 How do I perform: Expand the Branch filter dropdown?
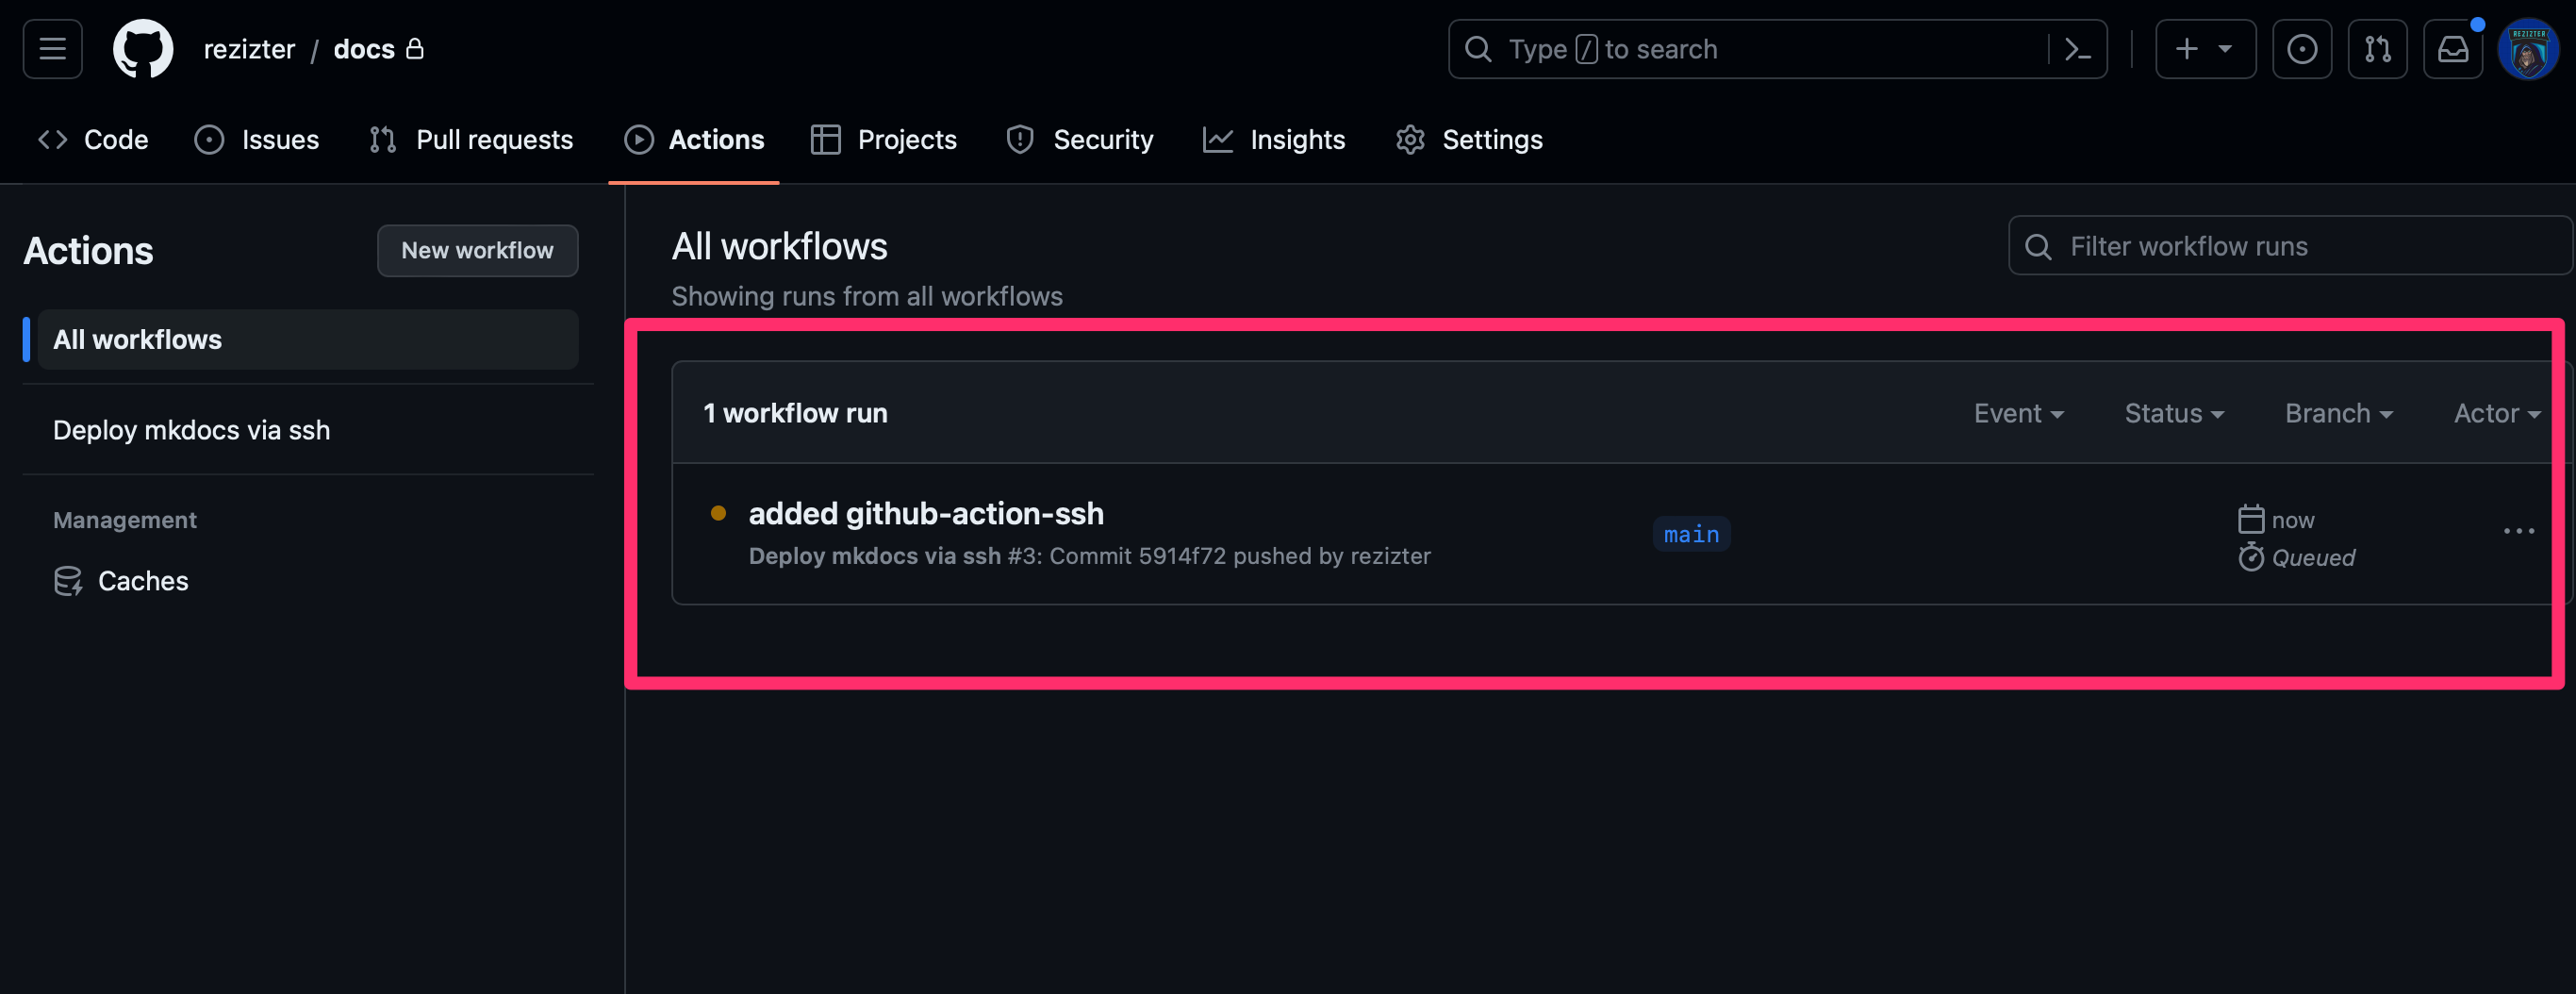(2338, 413)
